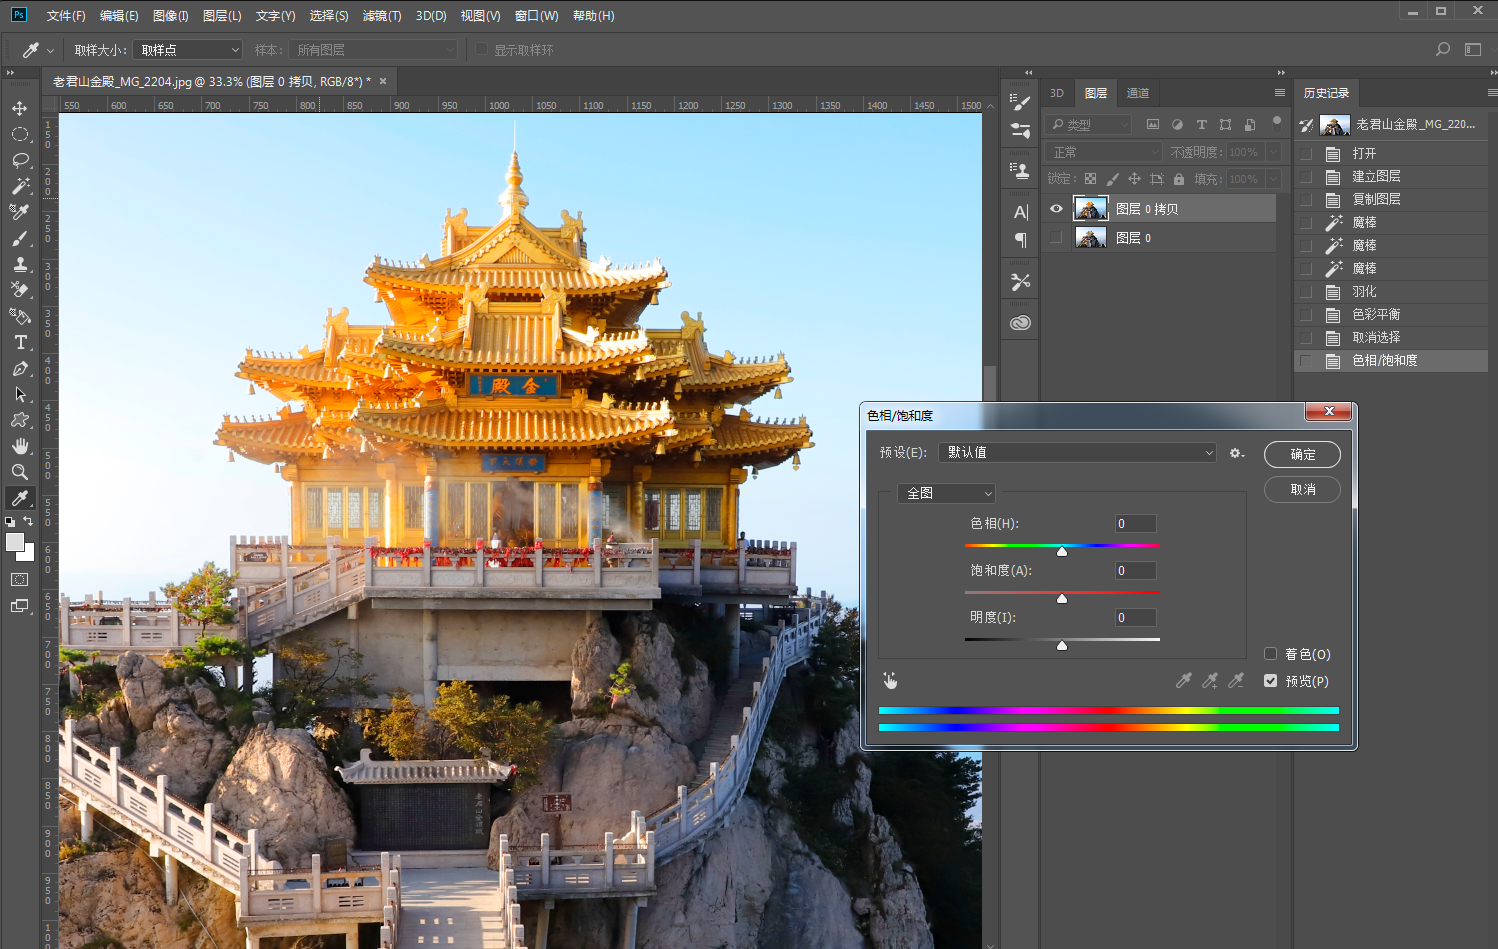
Task: Enable the 着色 (Colorize) checkbox
Action: coord(1271,654)
